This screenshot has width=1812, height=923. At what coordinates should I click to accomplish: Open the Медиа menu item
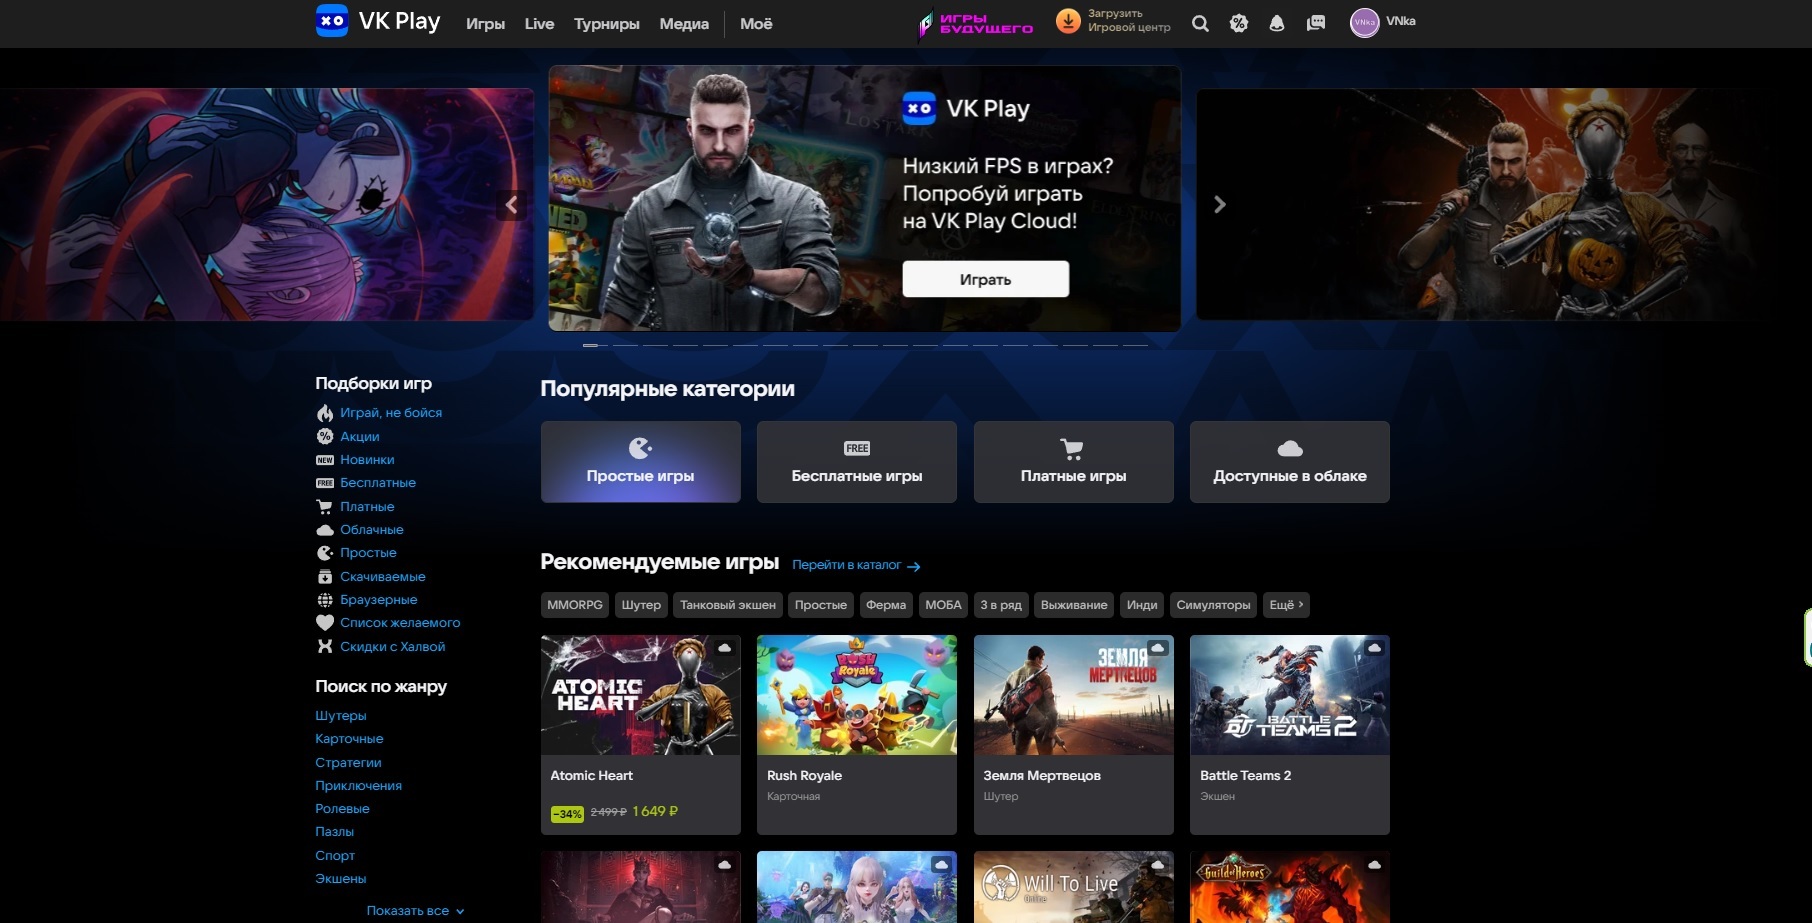(x=684, y=24)
